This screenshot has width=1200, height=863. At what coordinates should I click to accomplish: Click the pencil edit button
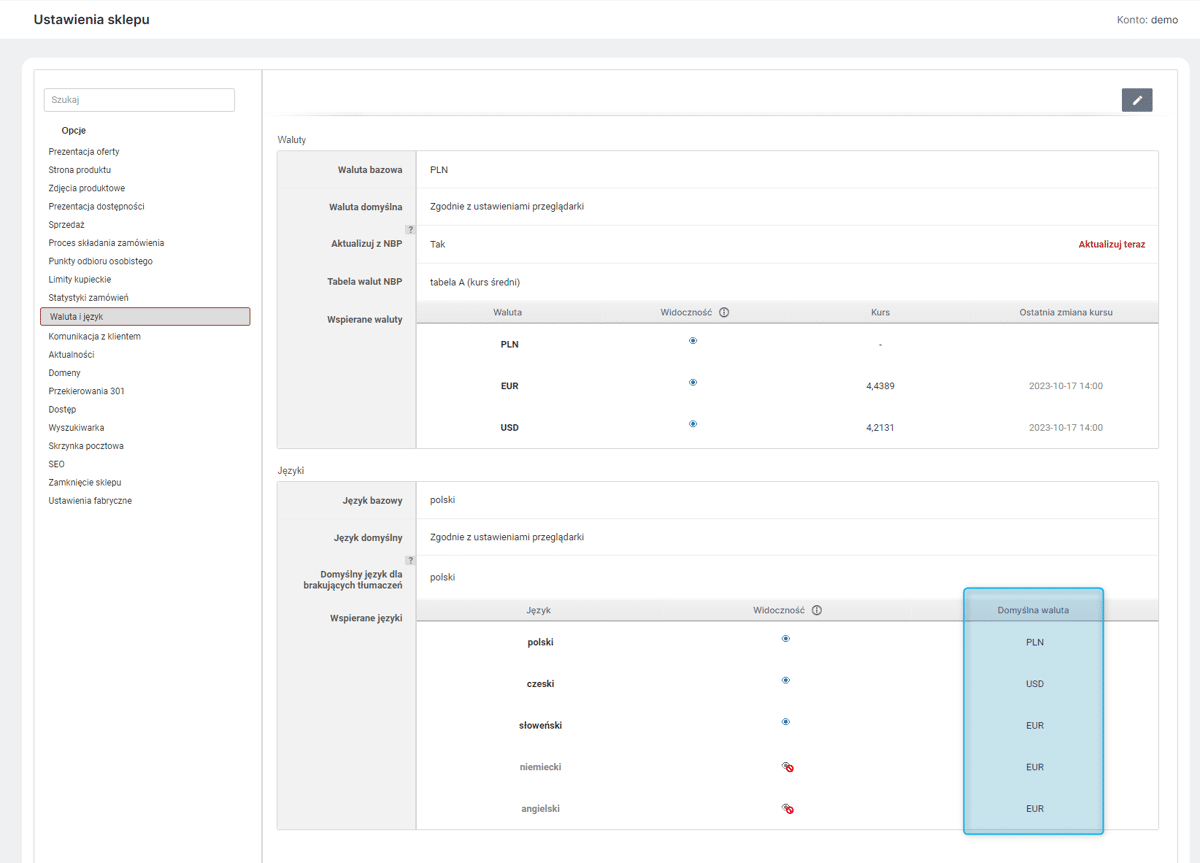pyautogui.click(x=1137, y=100)
